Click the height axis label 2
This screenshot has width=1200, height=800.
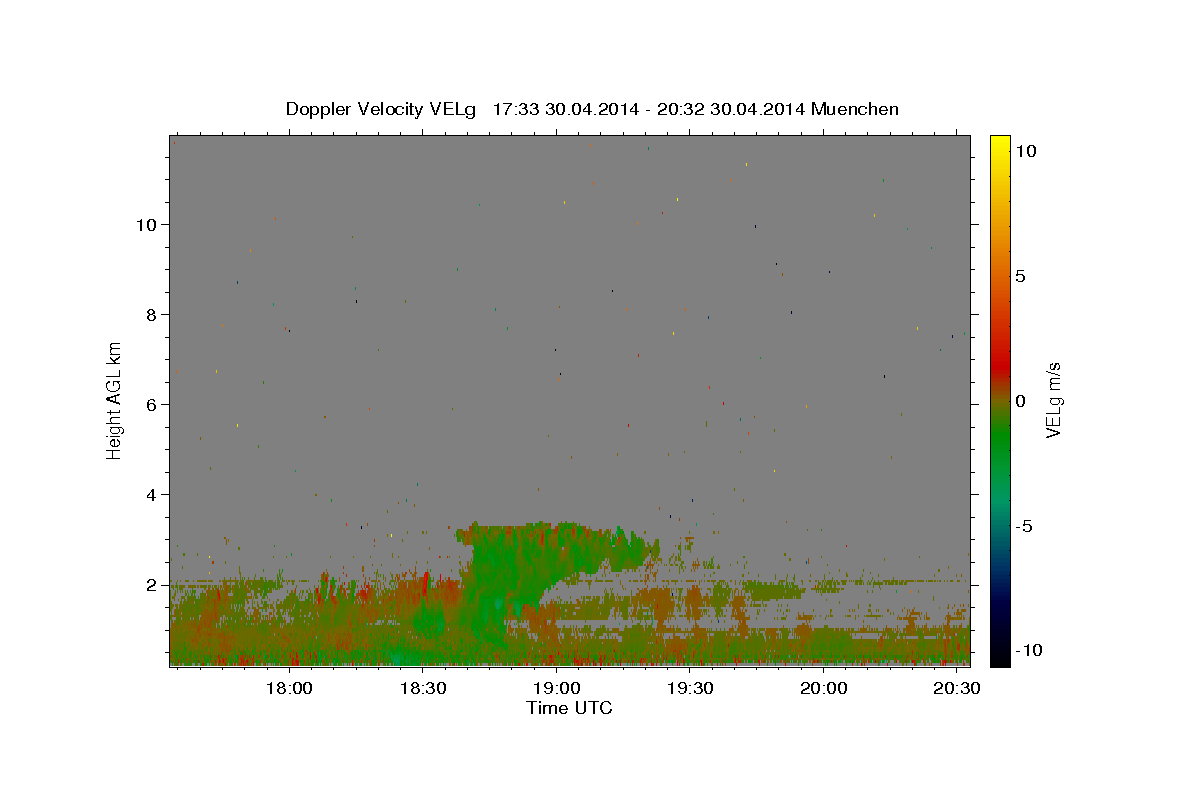click(x=151, y=584)
